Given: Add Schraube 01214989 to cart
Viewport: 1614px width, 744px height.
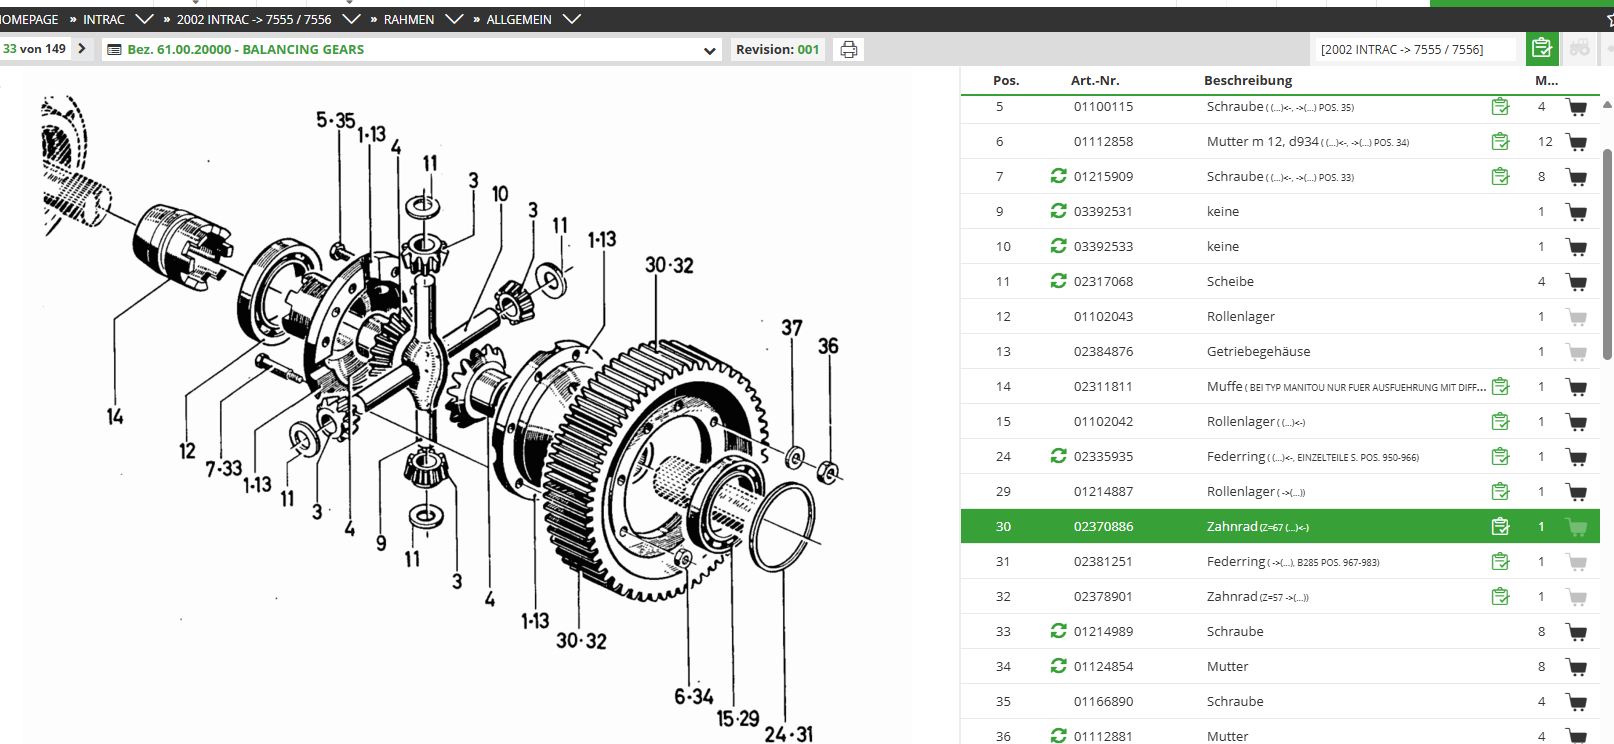Looking at the screenshot, I should click(x=1577, y=632).
